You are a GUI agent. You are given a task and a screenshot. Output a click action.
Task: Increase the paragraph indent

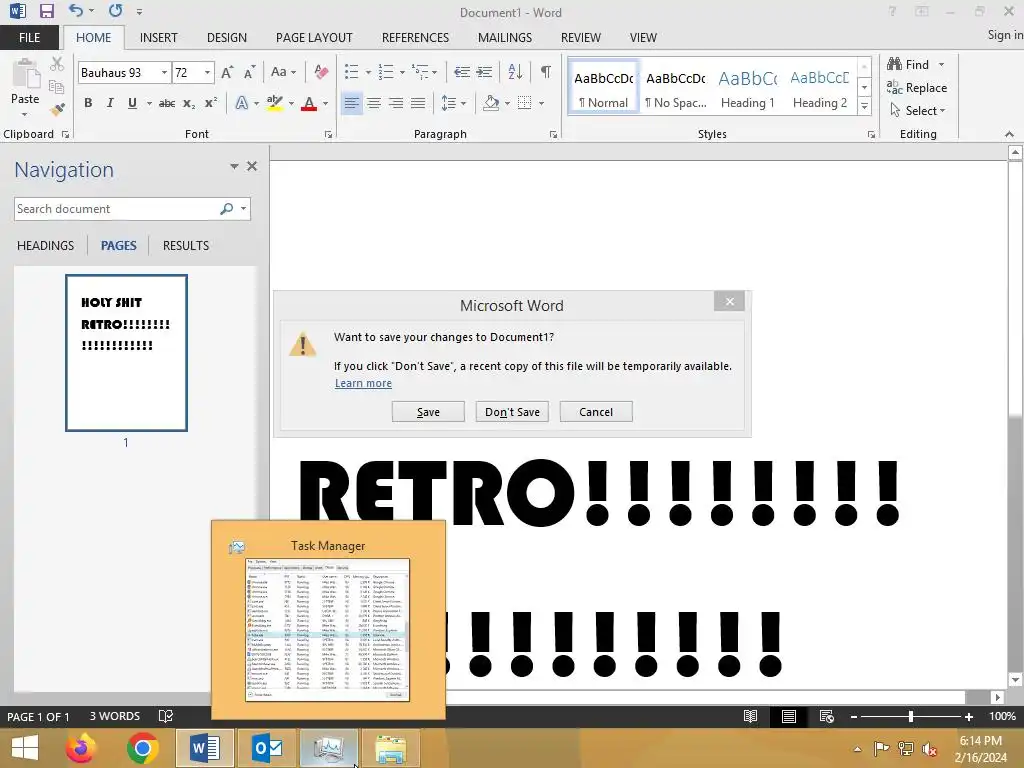pyautogui.click(x=484, y=72)
